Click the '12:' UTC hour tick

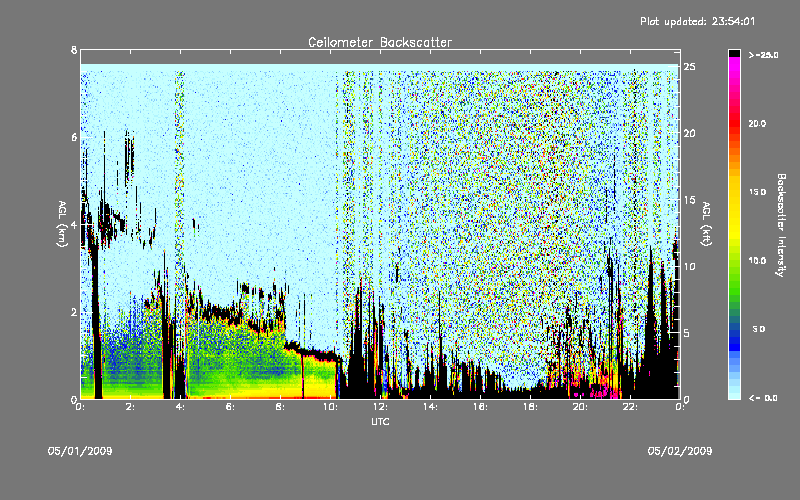click(x=380, y=407)
